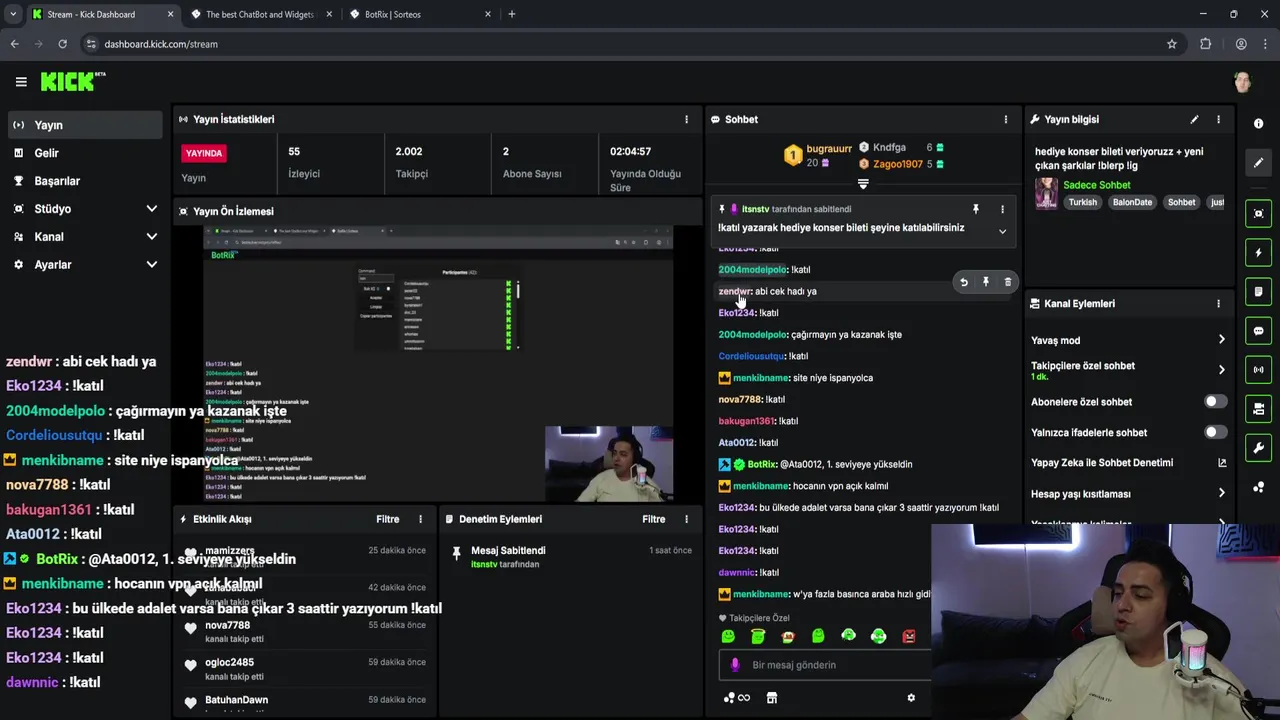
Task: Click the stream preview thumbnail
Action: tap(438, 363)
